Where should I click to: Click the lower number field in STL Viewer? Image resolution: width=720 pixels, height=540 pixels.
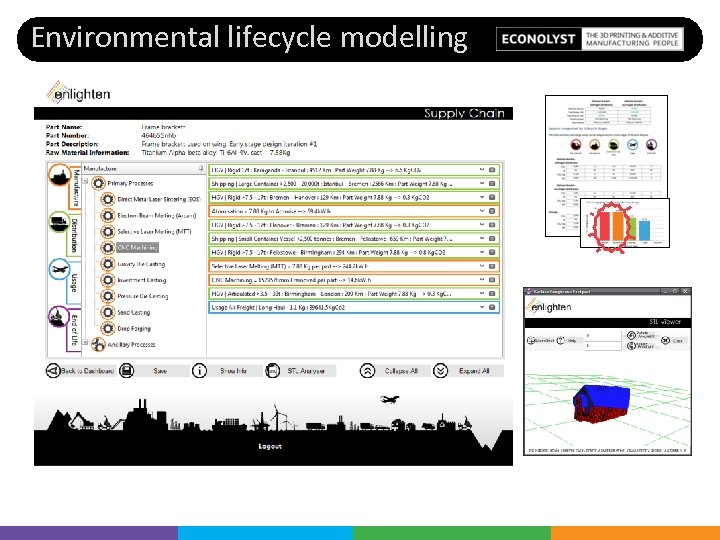click(x=603, y=345)
